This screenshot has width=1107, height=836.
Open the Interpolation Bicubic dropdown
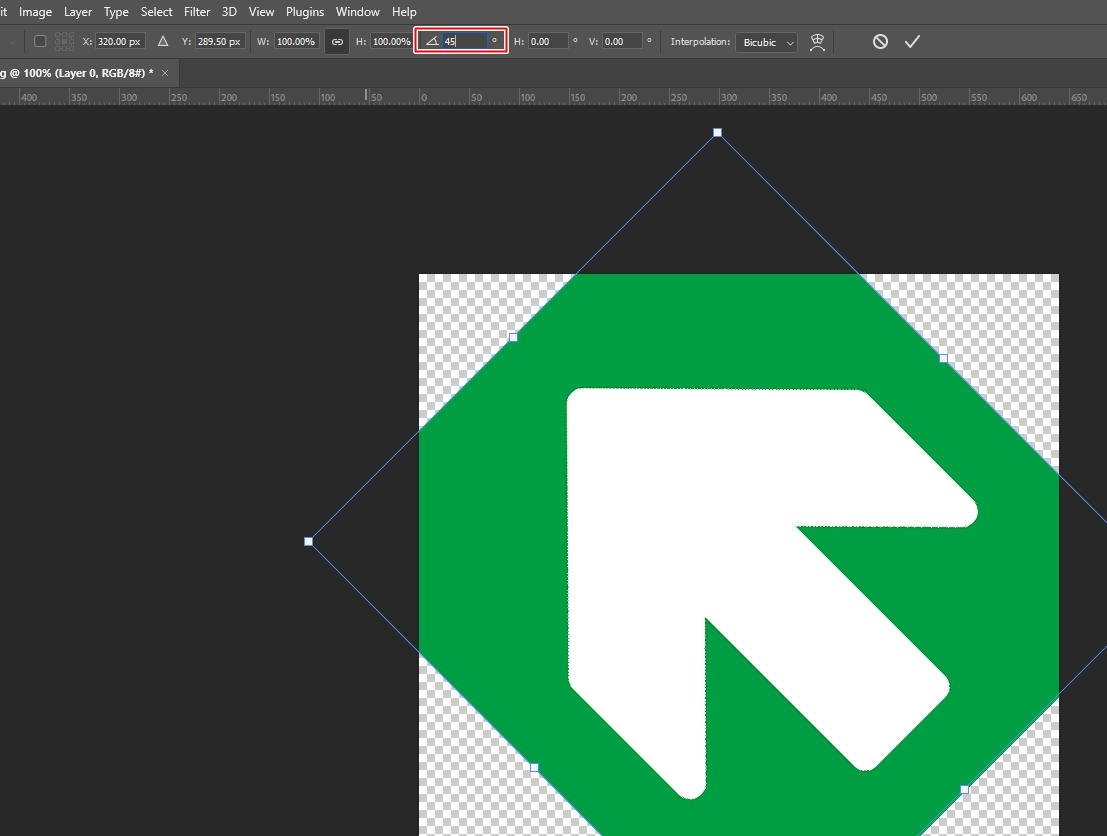point(767,42)
